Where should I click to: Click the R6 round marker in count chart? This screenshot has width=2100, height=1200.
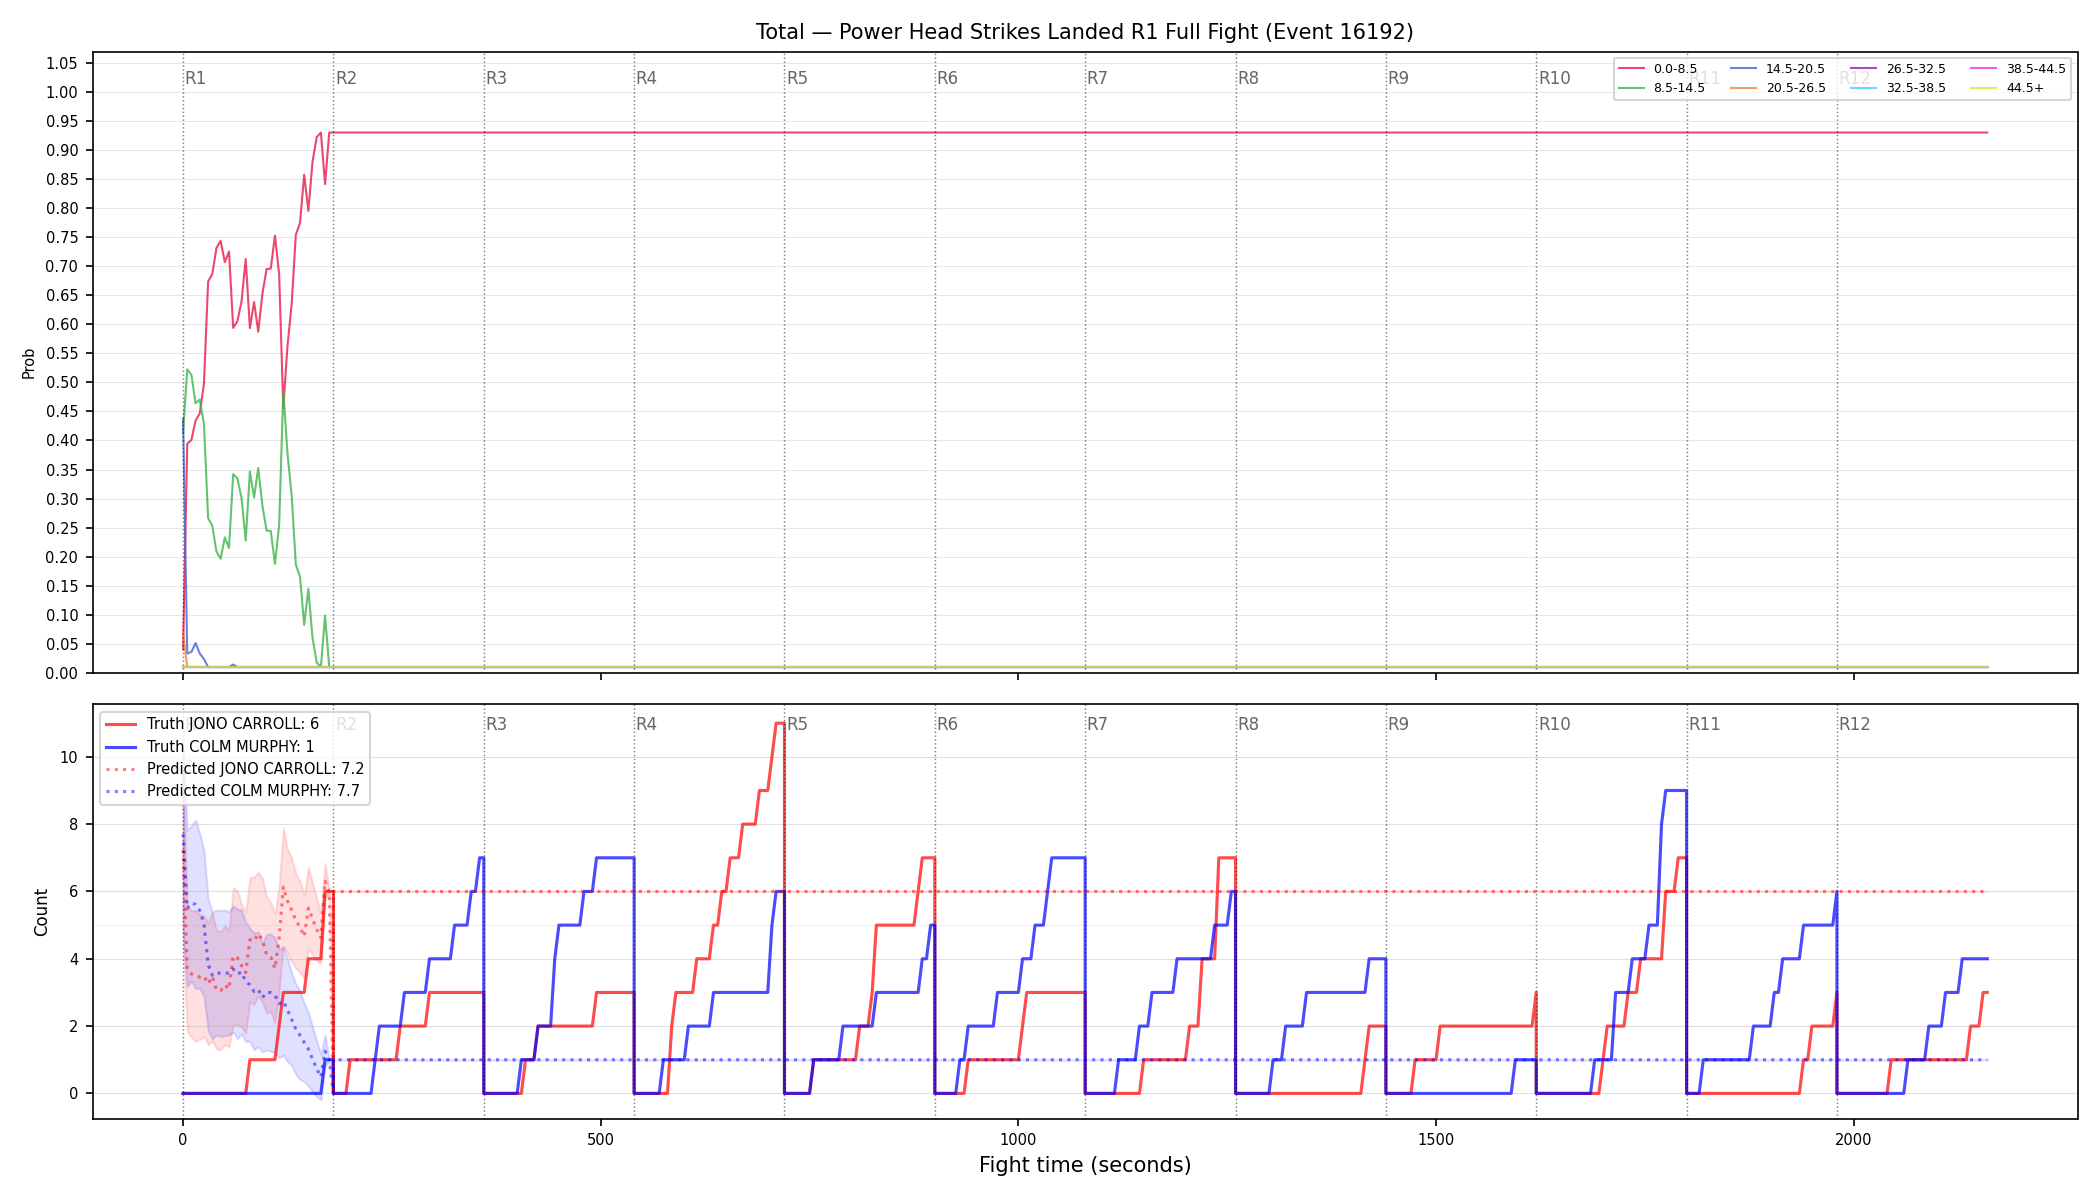(x=947, y=724)
